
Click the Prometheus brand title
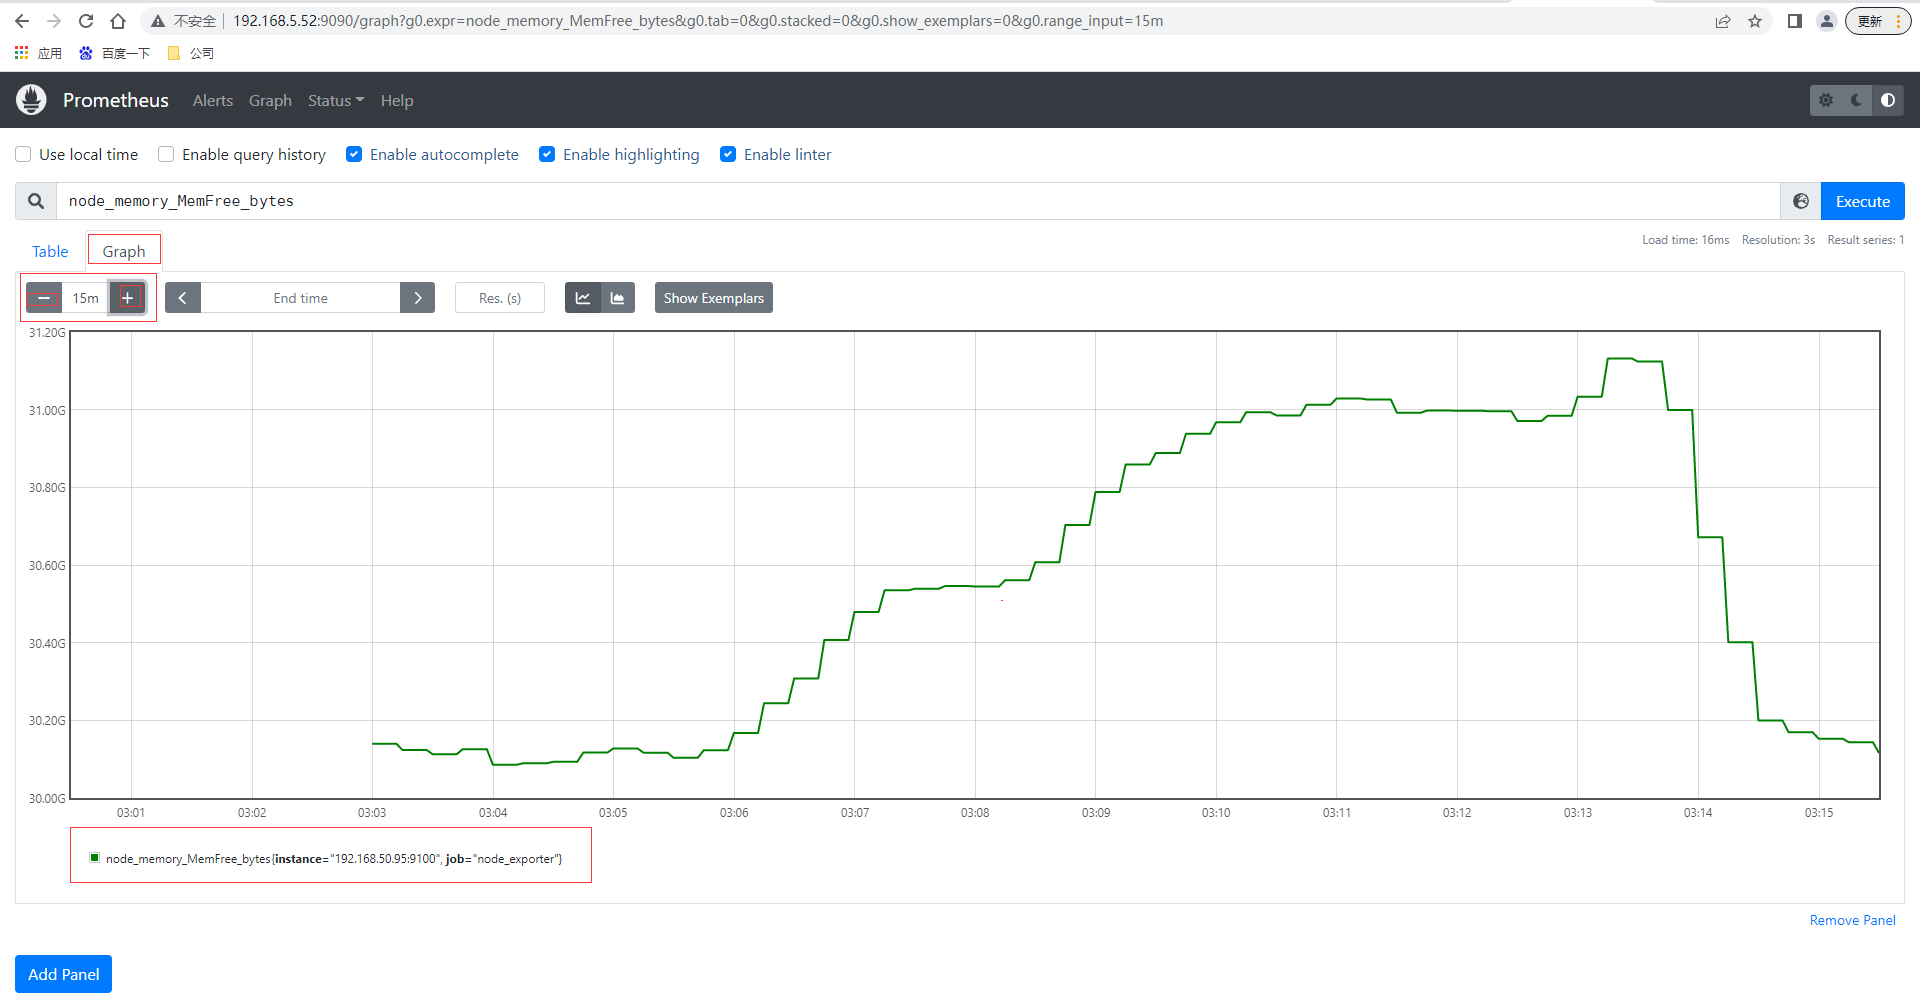pos(116,100)
